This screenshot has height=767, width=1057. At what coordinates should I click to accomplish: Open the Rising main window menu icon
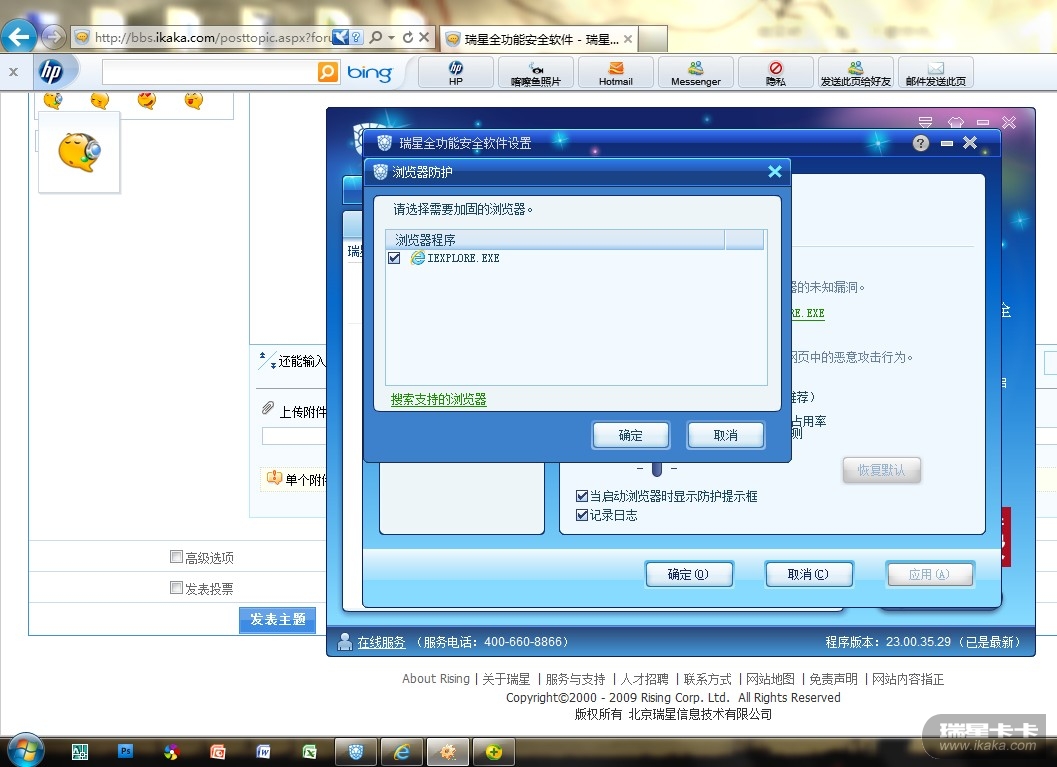click(926, 122)
